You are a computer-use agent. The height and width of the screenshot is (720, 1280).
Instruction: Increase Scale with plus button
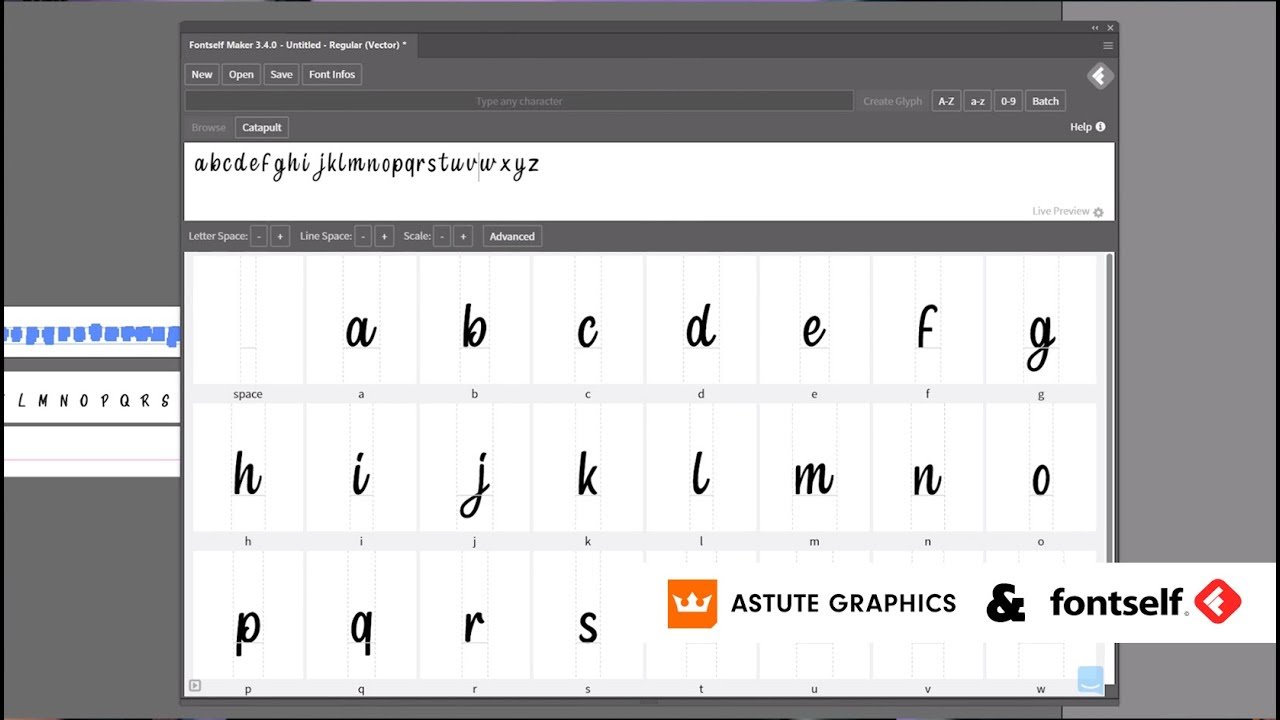[462, 236]
